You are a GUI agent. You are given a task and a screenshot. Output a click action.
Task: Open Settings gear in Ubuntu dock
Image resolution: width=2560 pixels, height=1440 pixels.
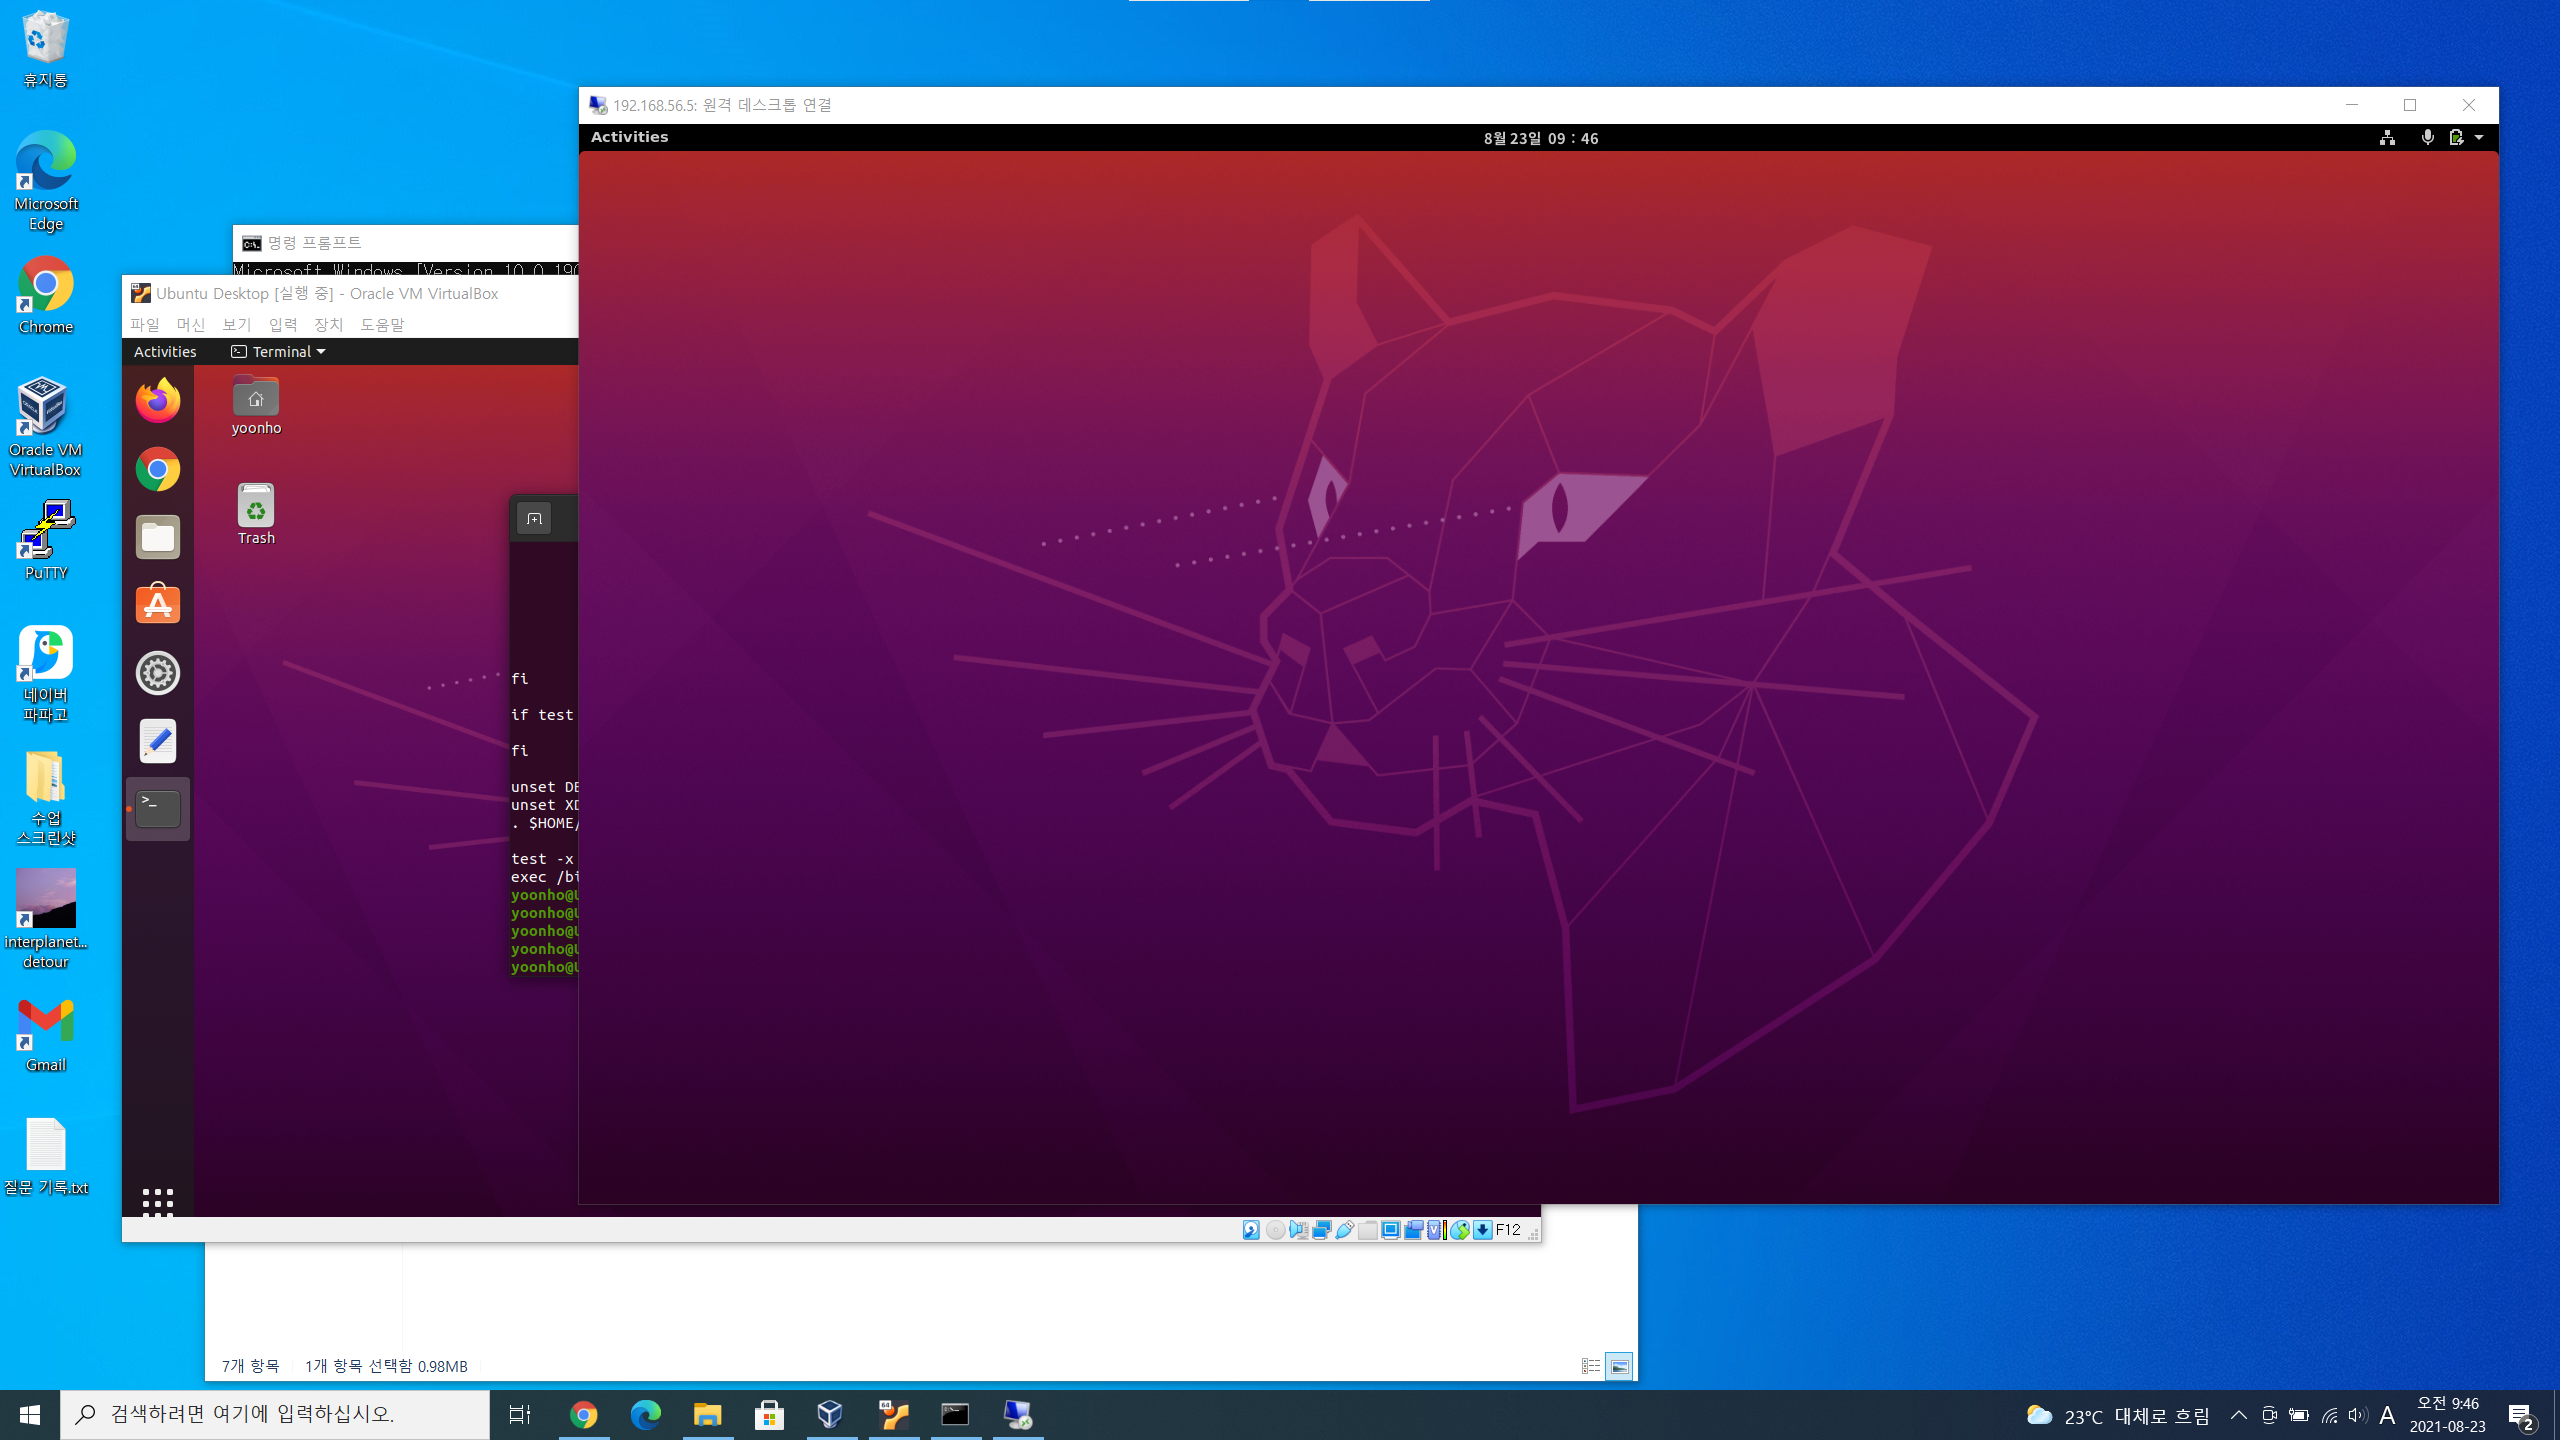click(158, 673)
